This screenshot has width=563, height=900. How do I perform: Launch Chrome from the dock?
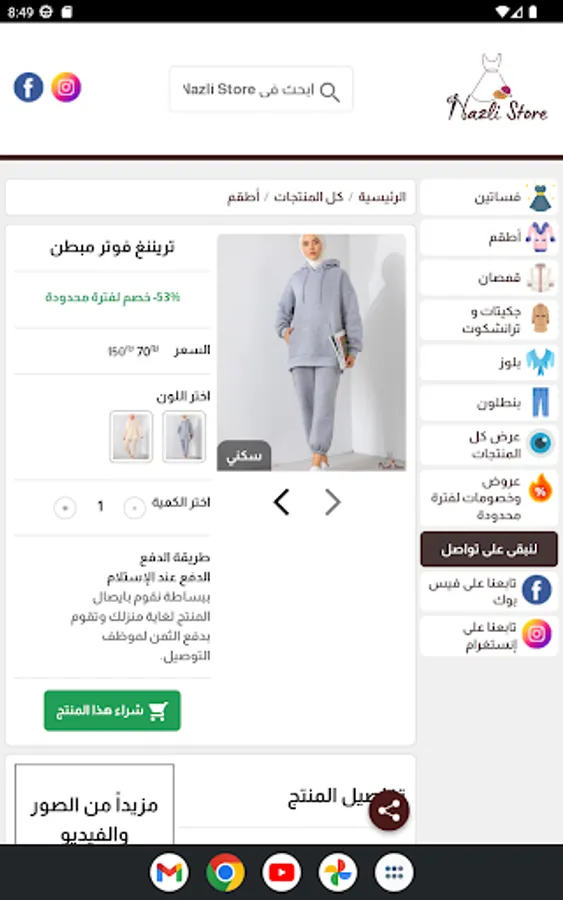click(226, 872)
